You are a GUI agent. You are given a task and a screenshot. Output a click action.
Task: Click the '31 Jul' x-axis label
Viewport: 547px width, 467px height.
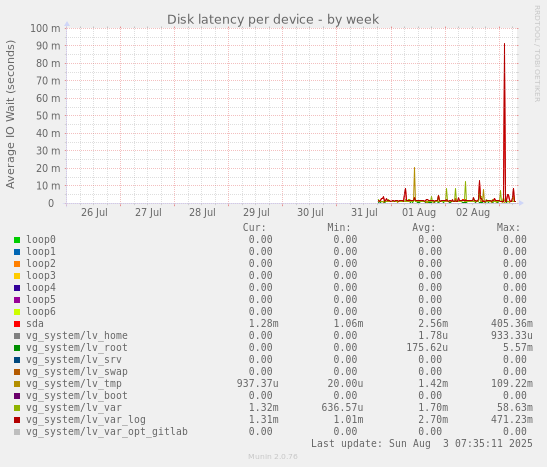tap(365, 212)
